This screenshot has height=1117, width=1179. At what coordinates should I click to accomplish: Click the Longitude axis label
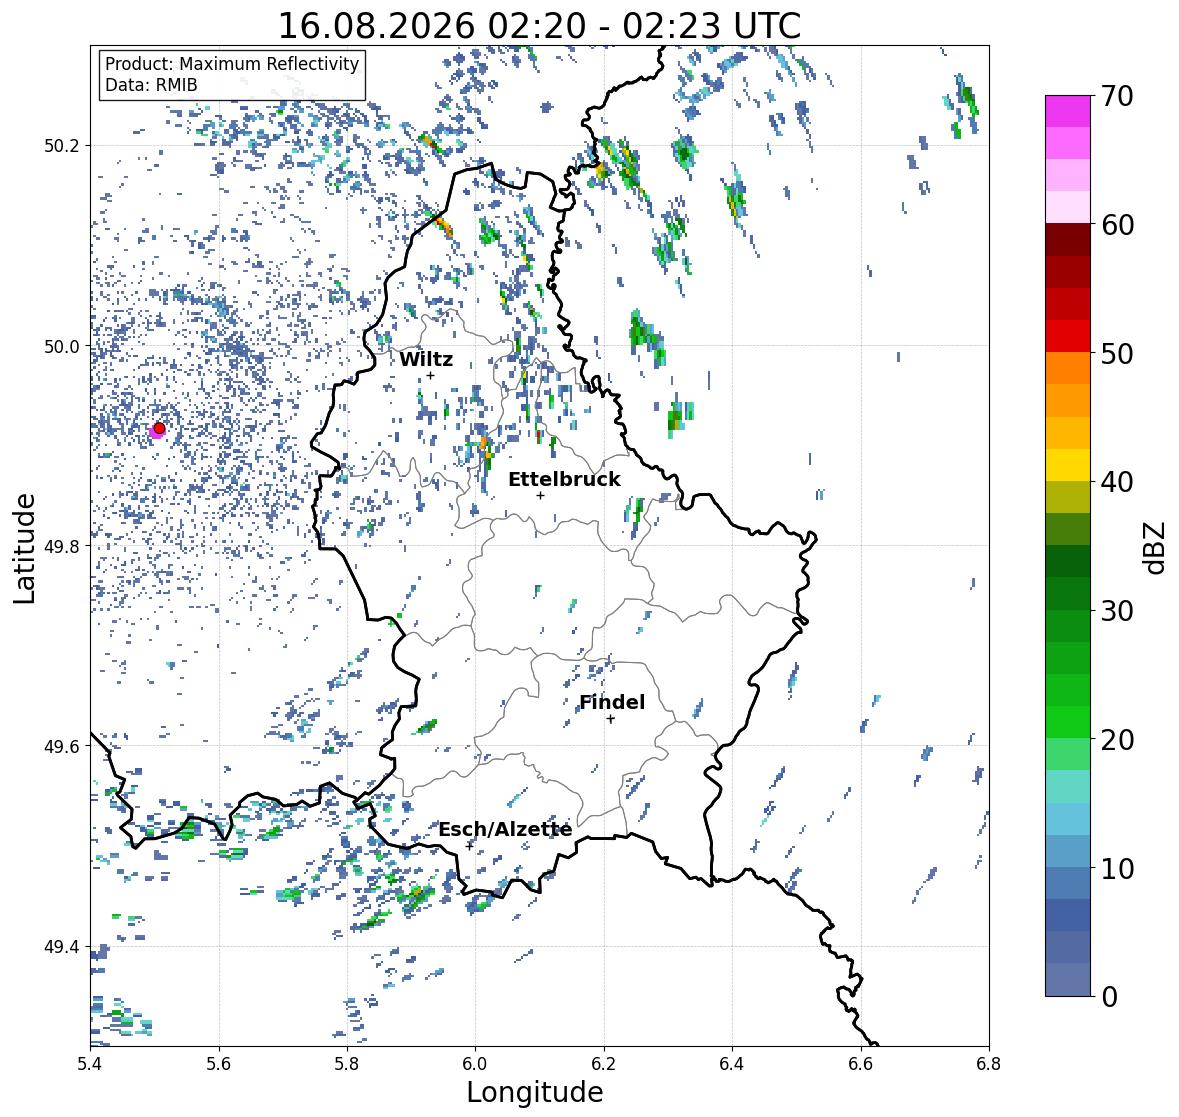tap(535, 1092)
